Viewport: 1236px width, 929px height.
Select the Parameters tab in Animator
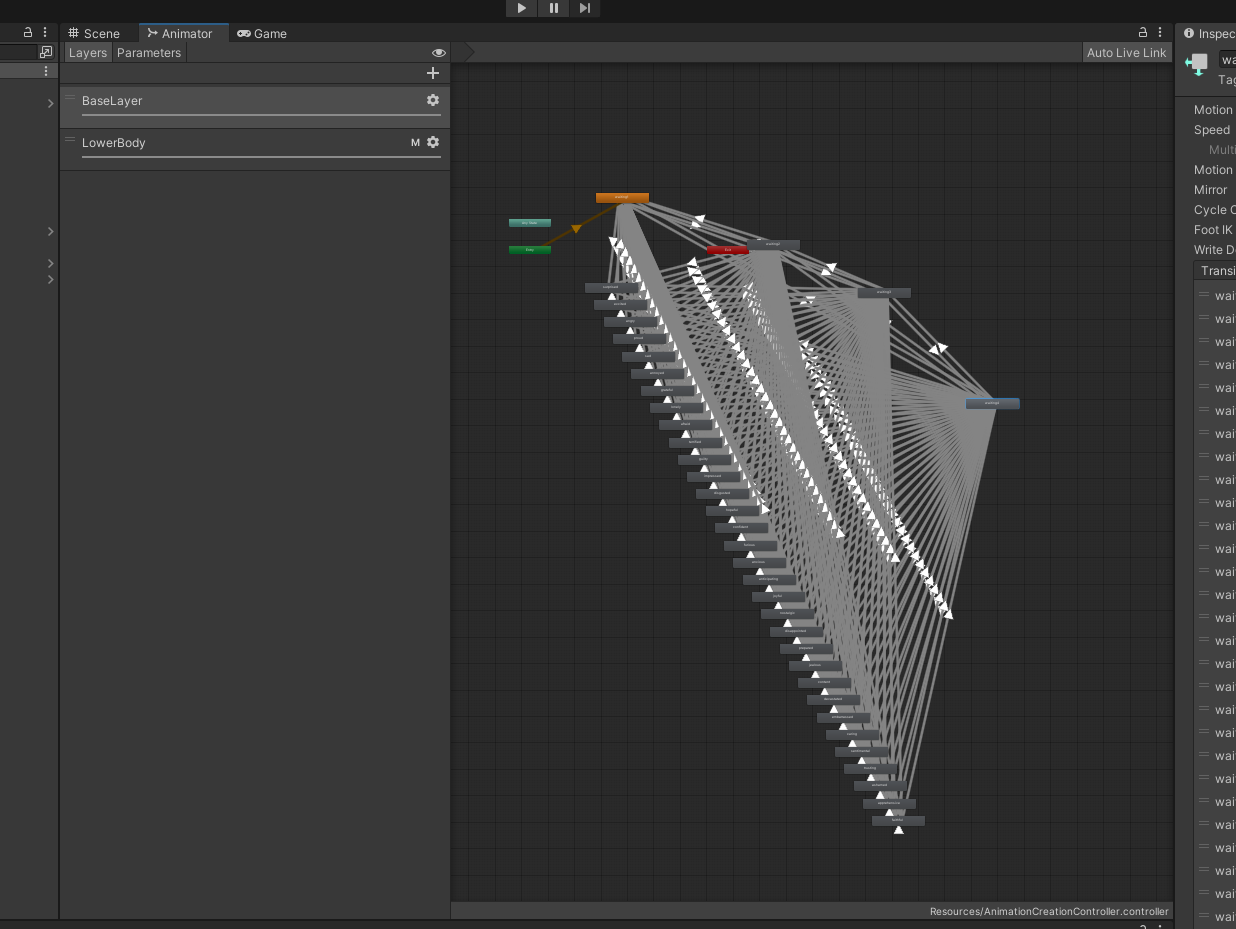point(149,53)
